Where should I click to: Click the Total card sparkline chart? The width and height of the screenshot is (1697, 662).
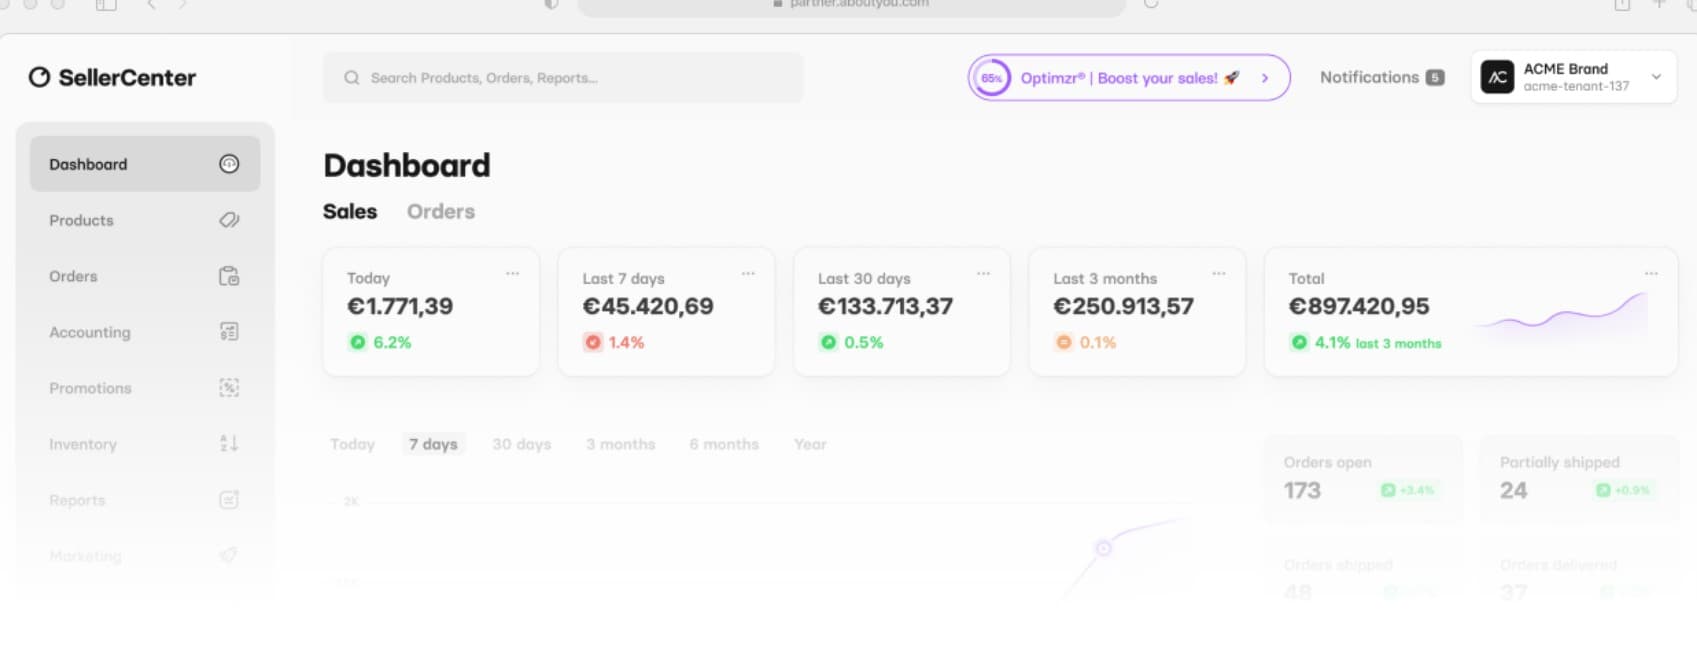coord(1563,314)
